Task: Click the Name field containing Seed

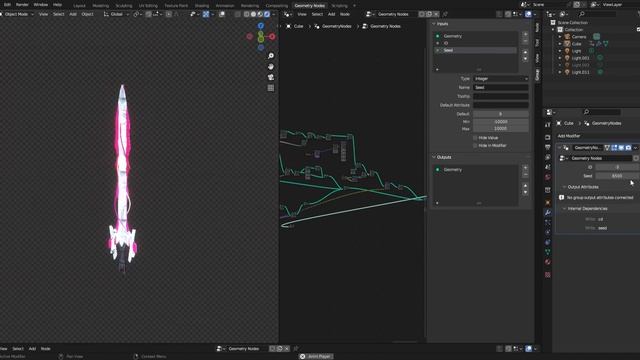Action: click(501, 87)
